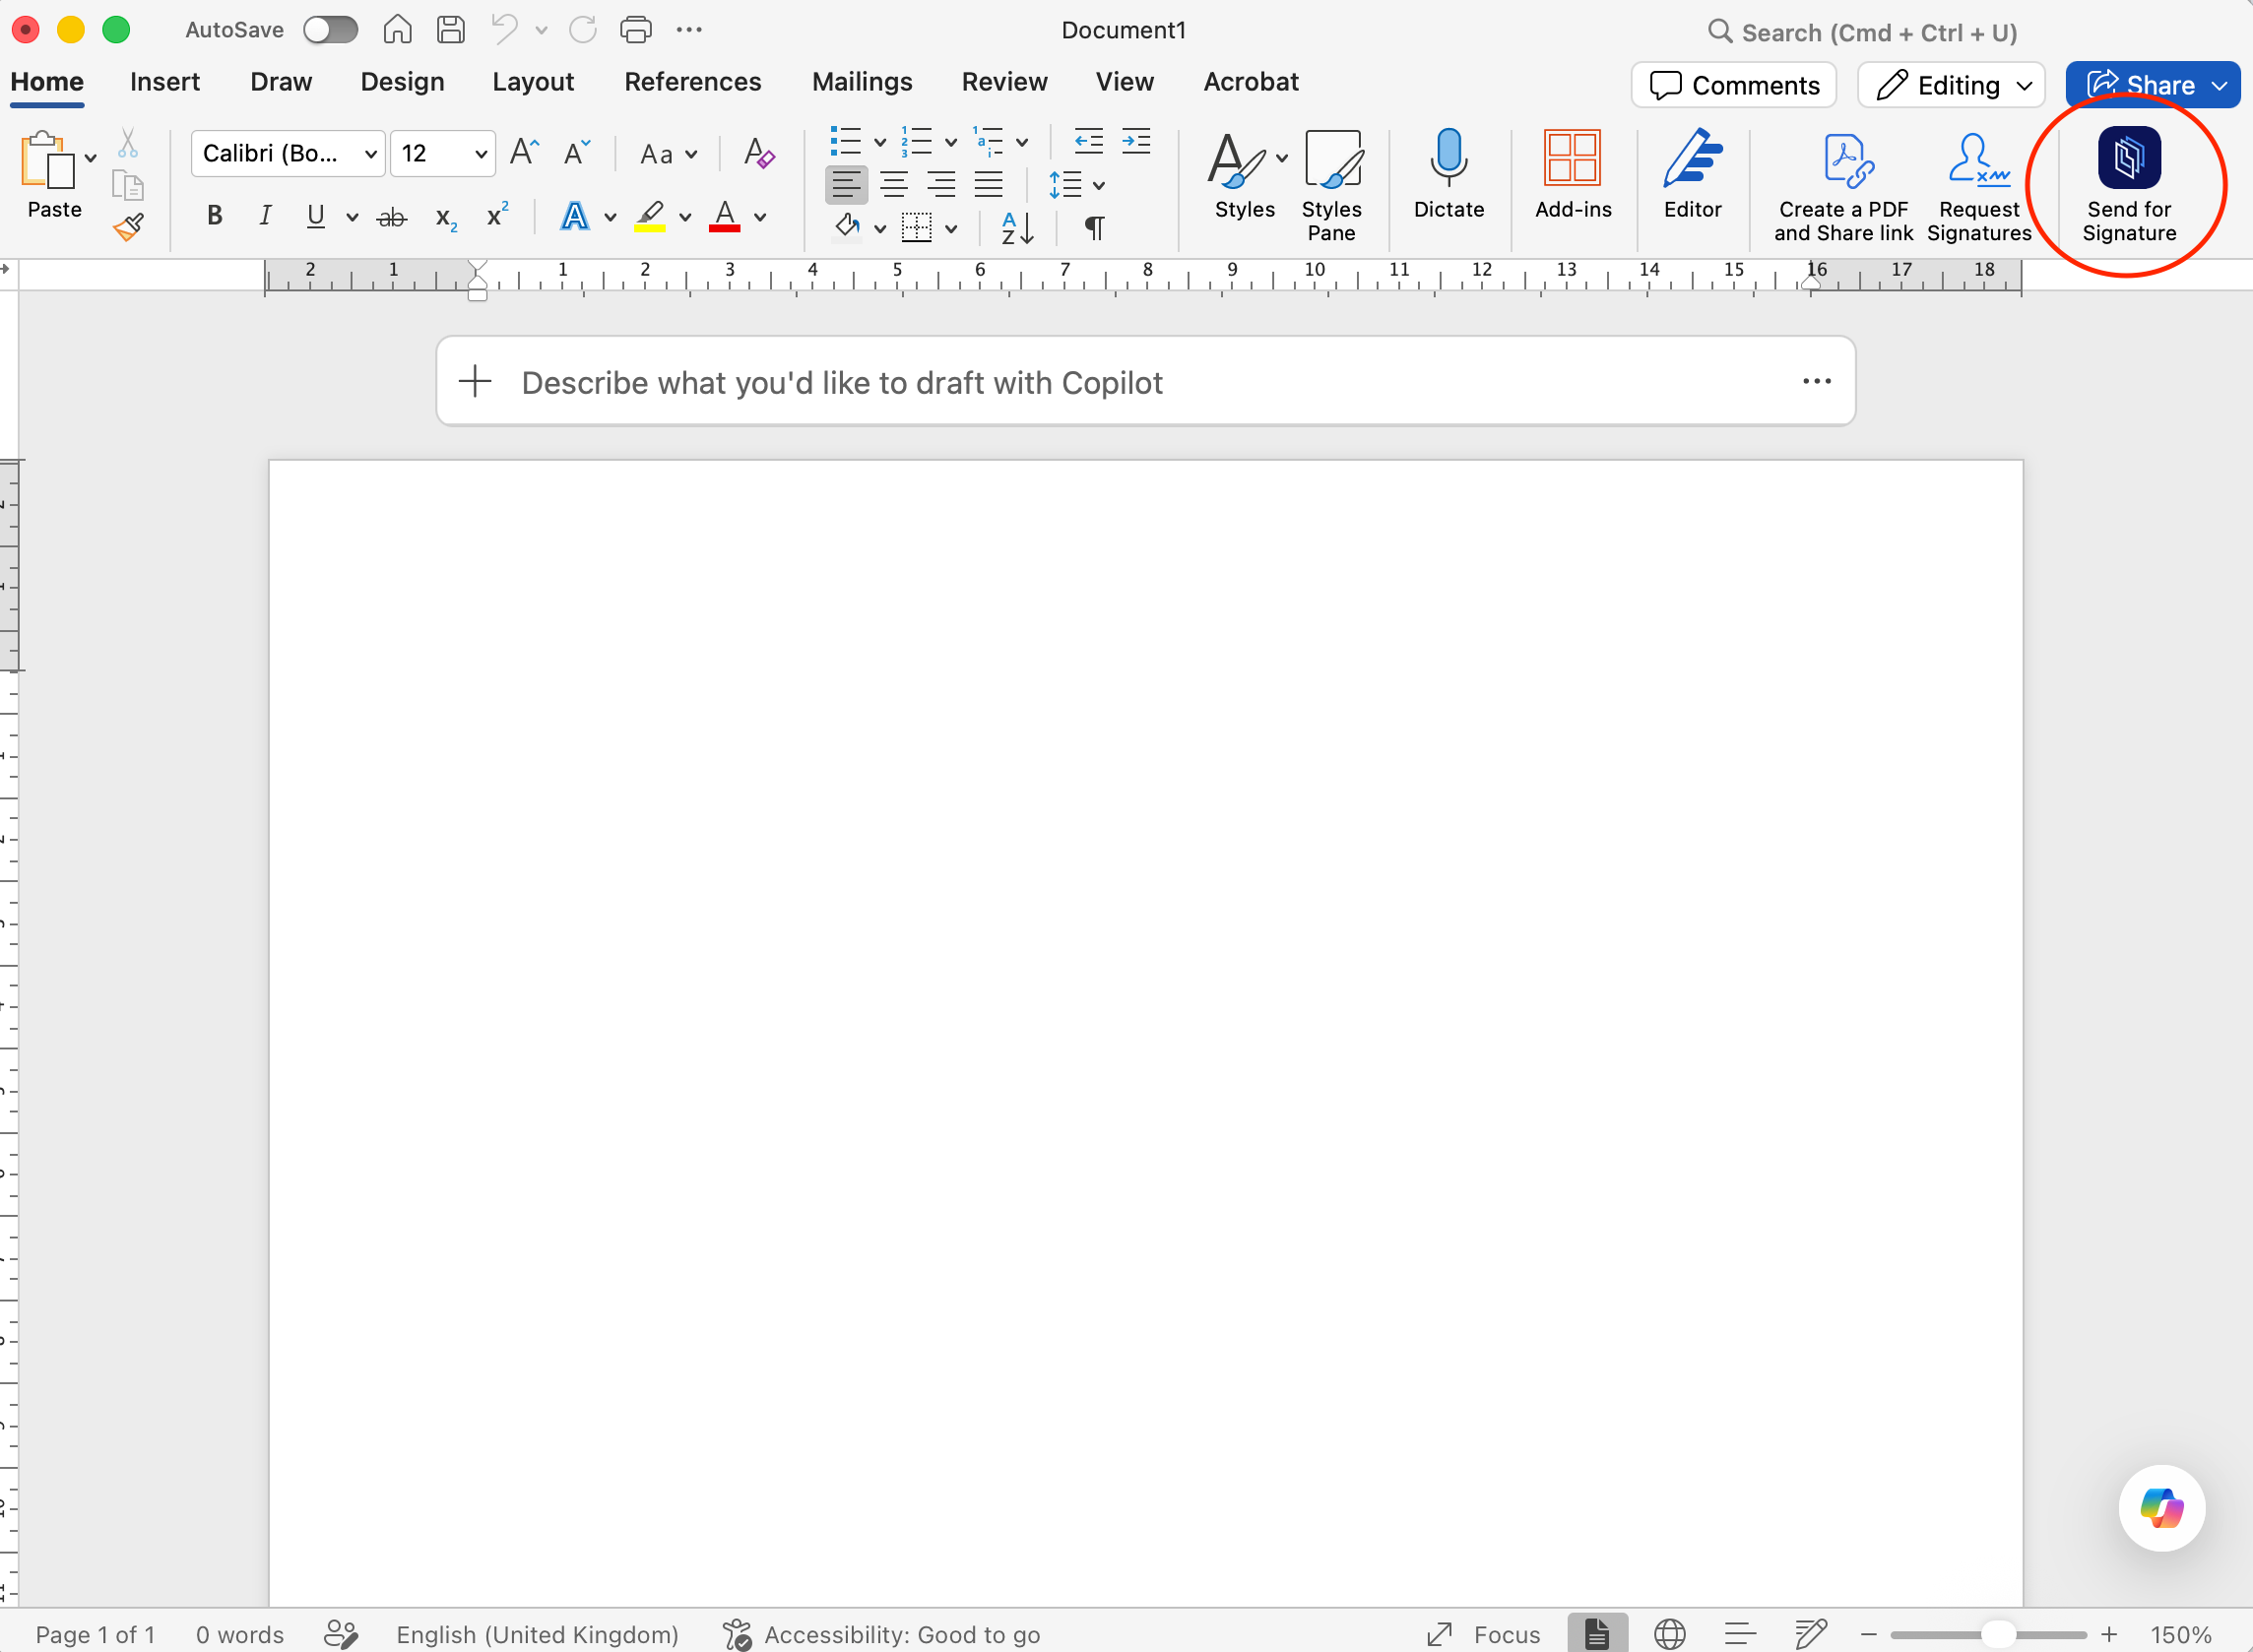The width and height of the screenshot is (2253, 1652).
Task: Enter Focus mode from status bar
Action: (x=1484, y=1635)
